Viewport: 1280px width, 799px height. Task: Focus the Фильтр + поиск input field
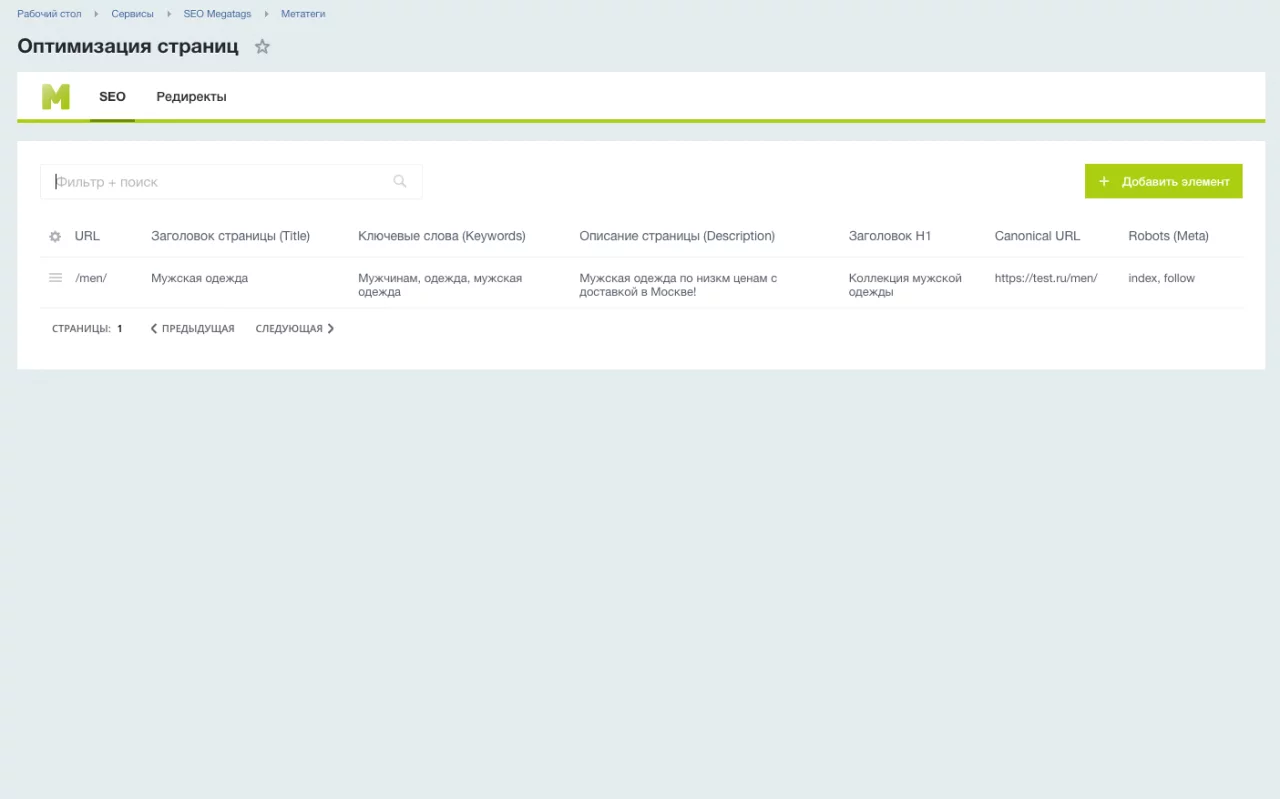coord(220,182)
